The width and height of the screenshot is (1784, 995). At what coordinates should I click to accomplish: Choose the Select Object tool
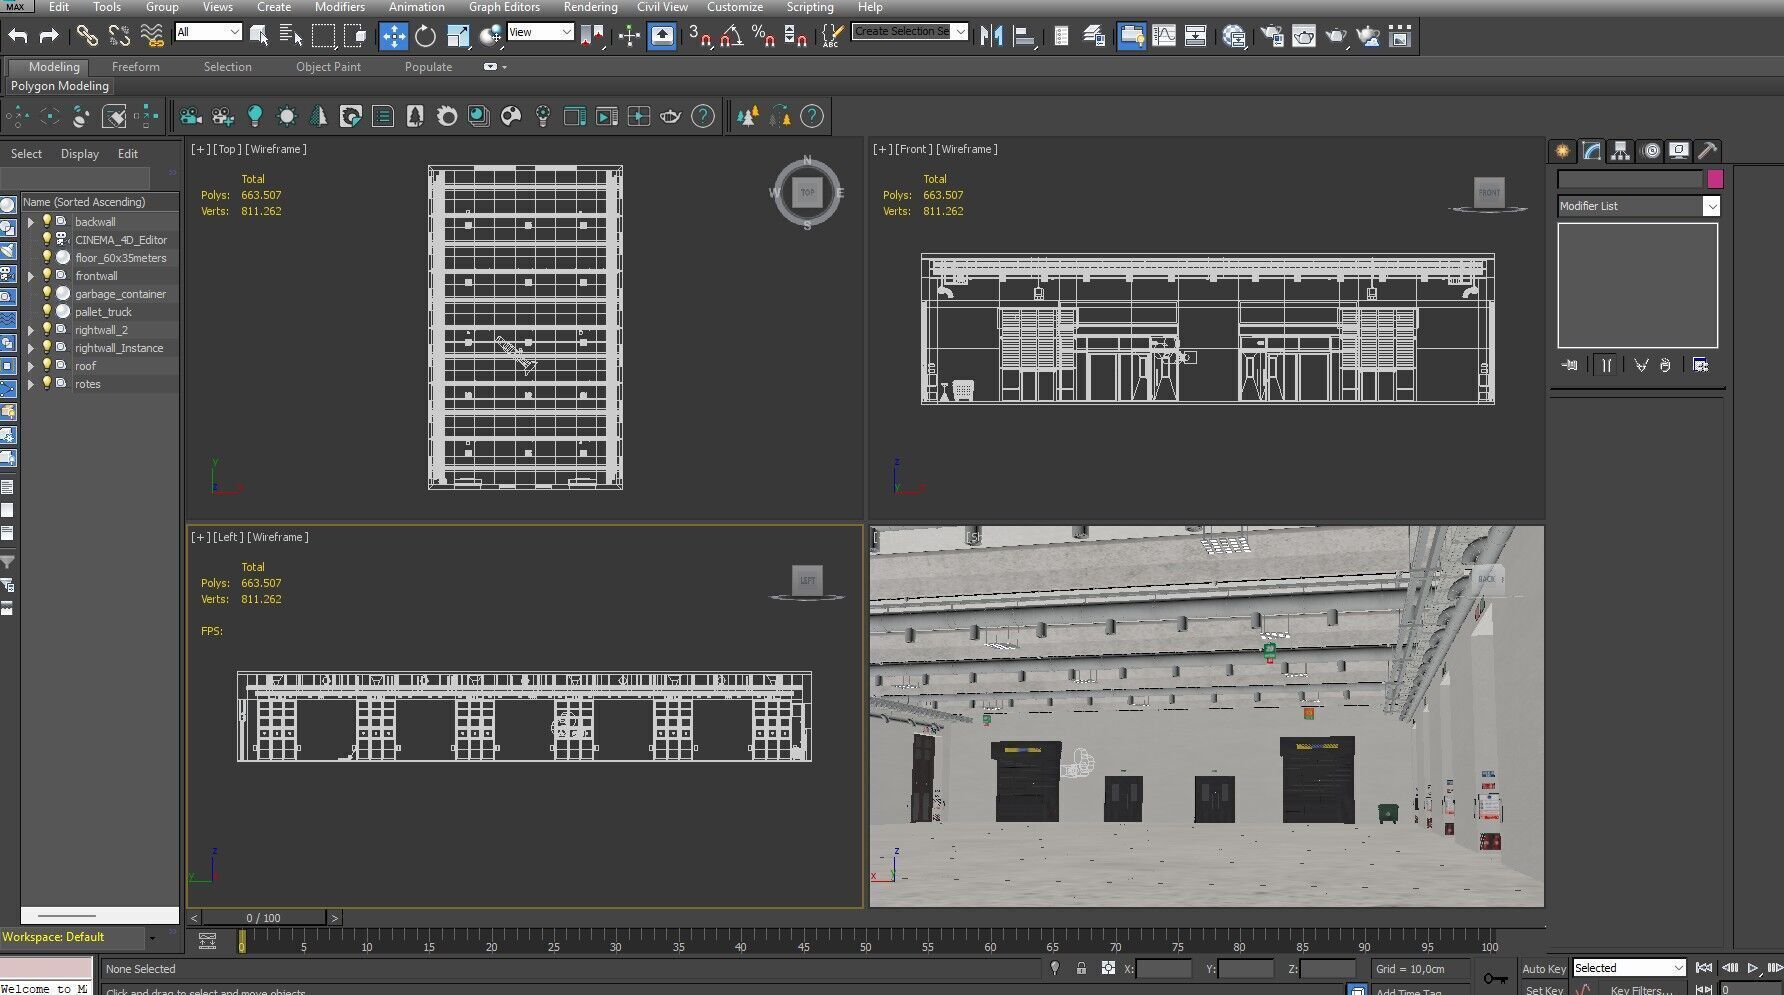[x=259, y=36]
